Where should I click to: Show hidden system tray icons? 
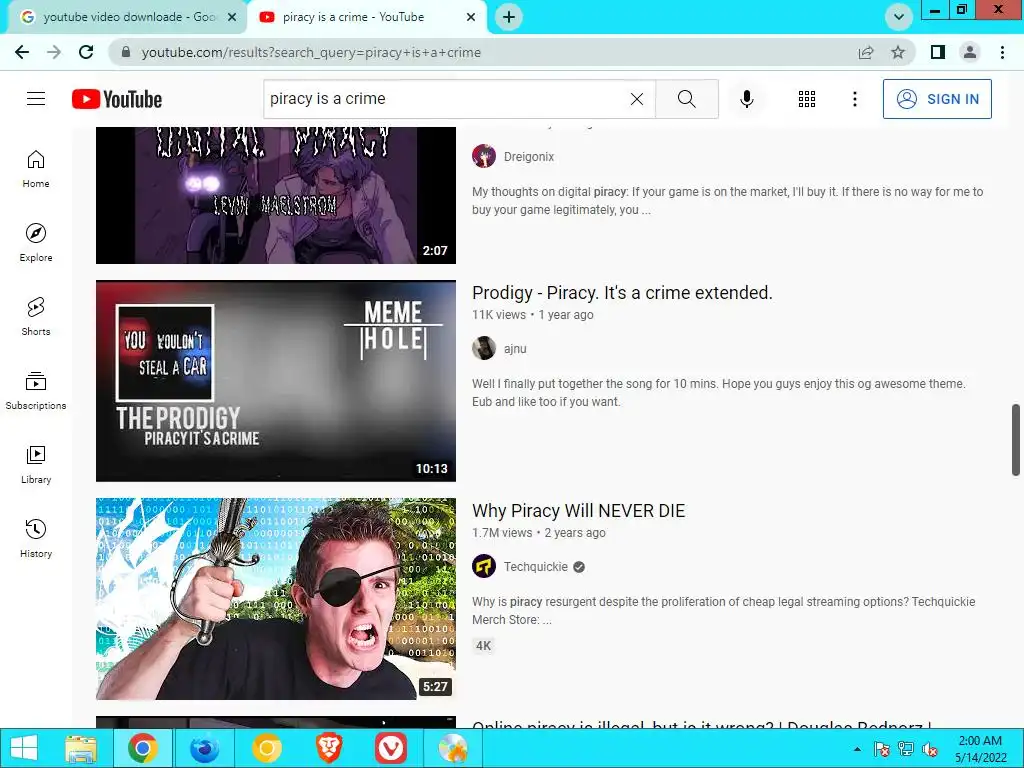[x=857, y=749]
